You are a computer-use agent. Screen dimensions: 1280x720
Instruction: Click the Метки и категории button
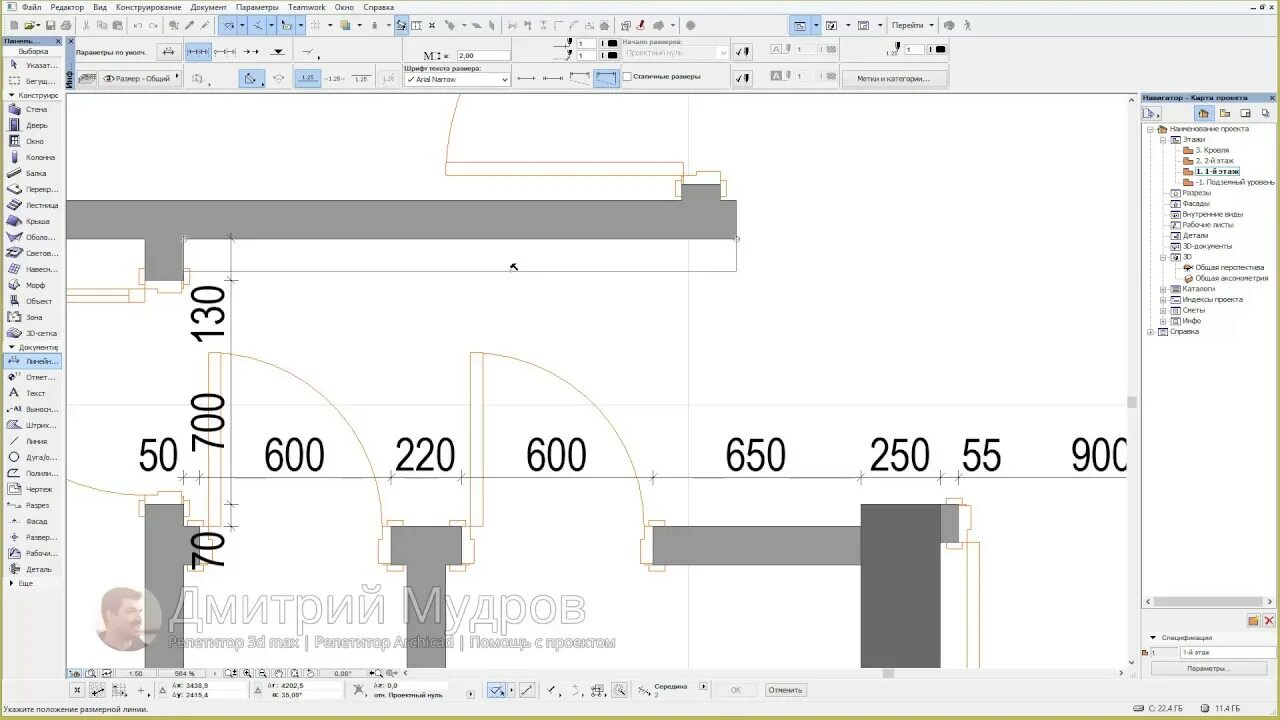pos(893,78)
